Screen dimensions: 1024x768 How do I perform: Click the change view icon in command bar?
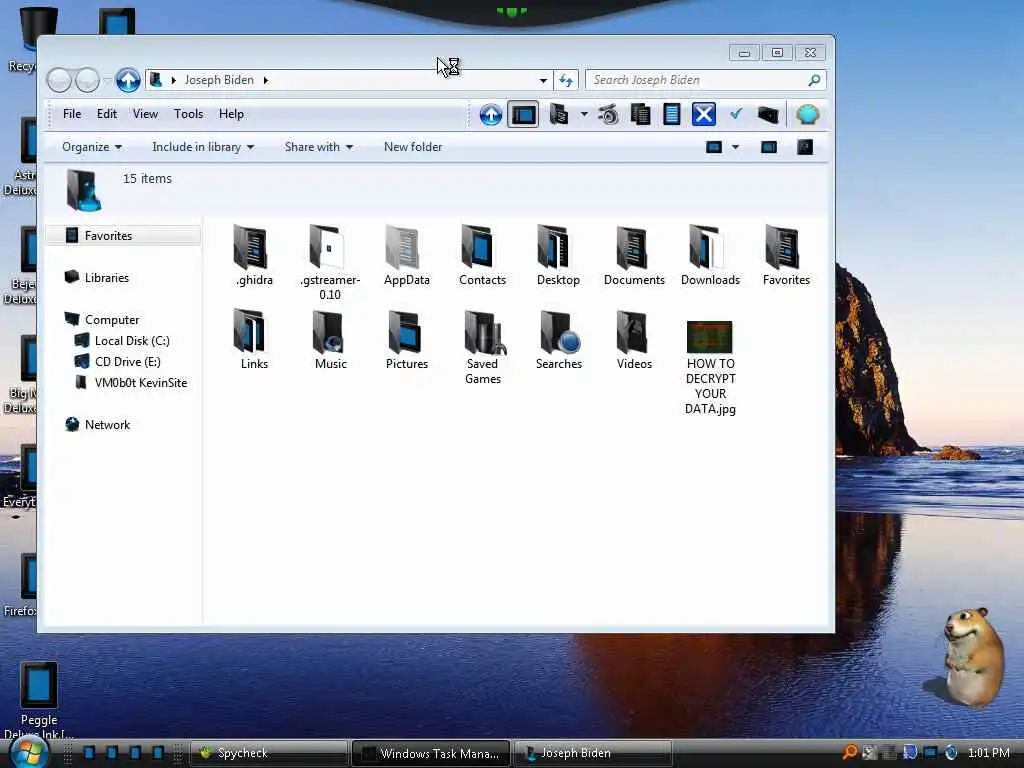[x=714, y=147]
